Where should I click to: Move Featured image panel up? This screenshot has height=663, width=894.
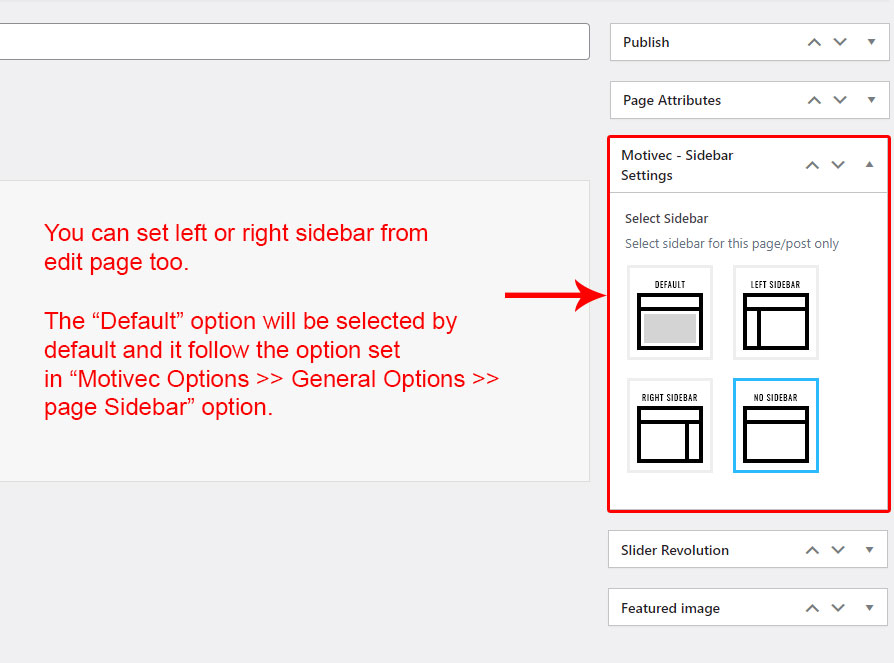812,608
